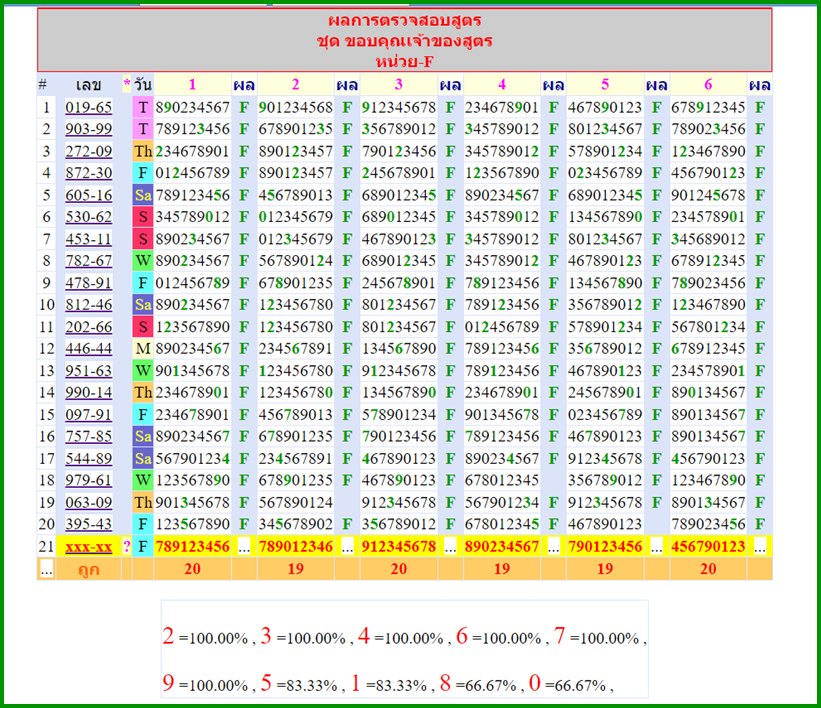This screenshot has width=821, height=708.
Task: Click the 5 =83.33% statistic
Action: click(x=299, y=684)
